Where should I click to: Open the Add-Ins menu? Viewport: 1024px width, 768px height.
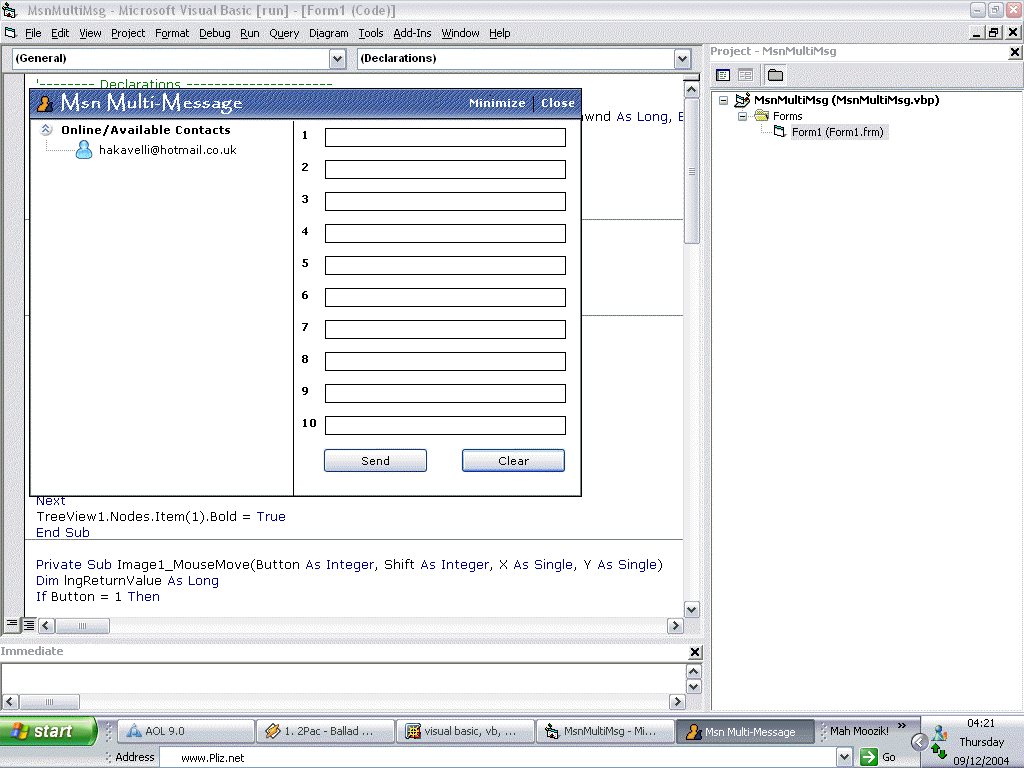point(412,33)
